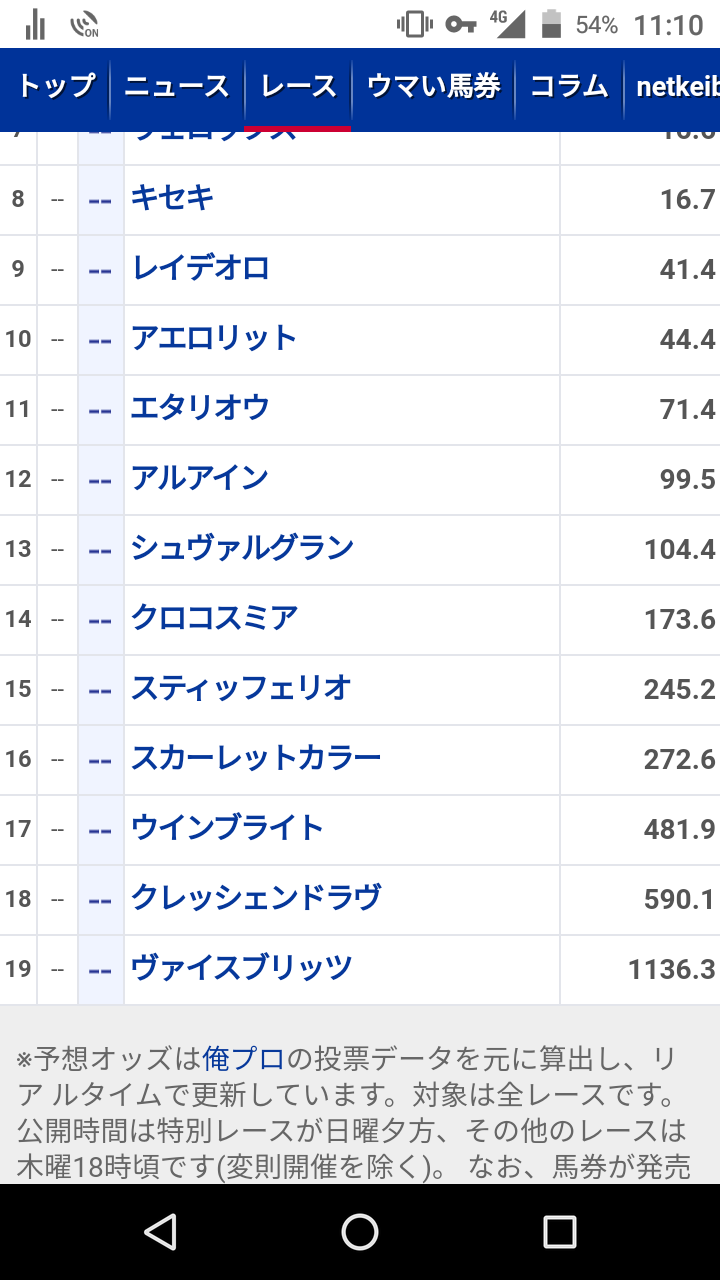Image resolution: width=720 pixels, height=1280 pixels.
Task: Tap the Android home circle icon
Action: click(x=360, y=1232)
